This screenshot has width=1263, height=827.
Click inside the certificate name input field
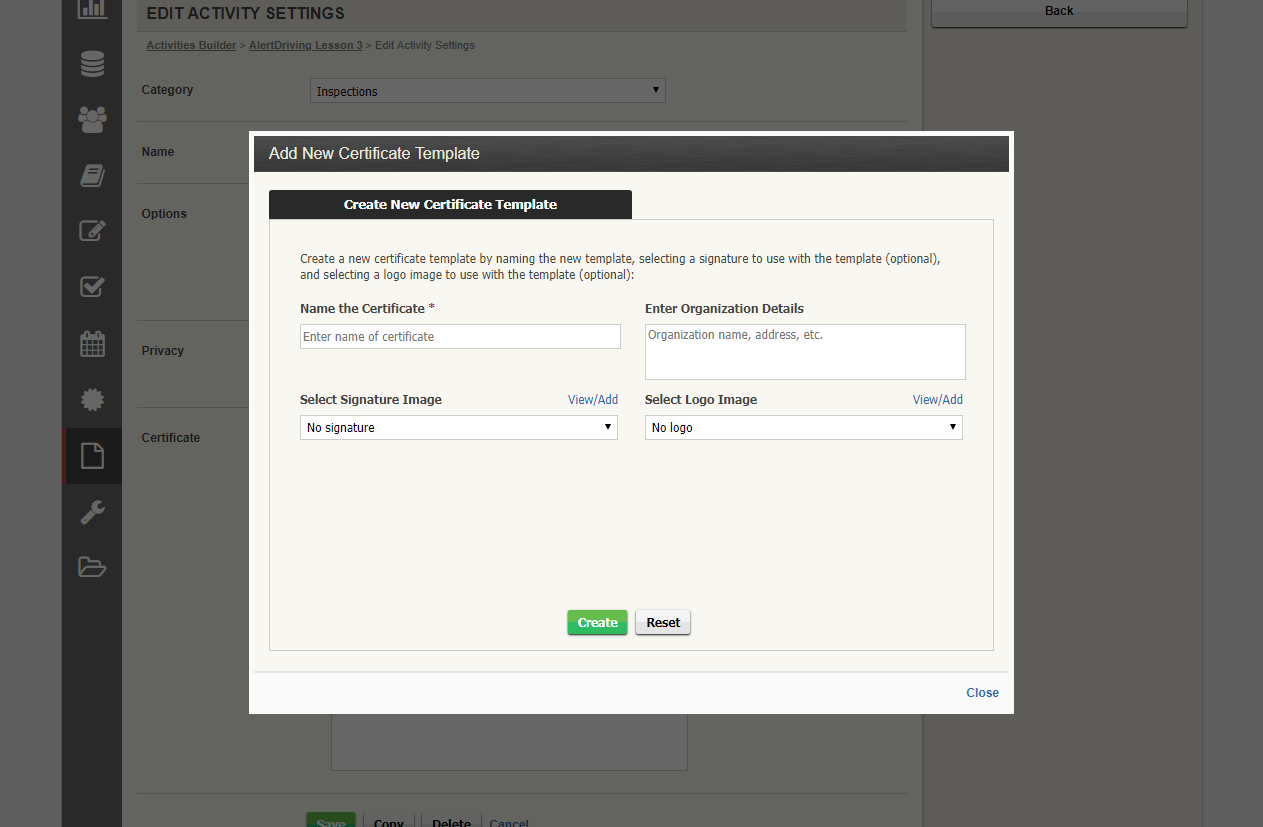(459, 336)
